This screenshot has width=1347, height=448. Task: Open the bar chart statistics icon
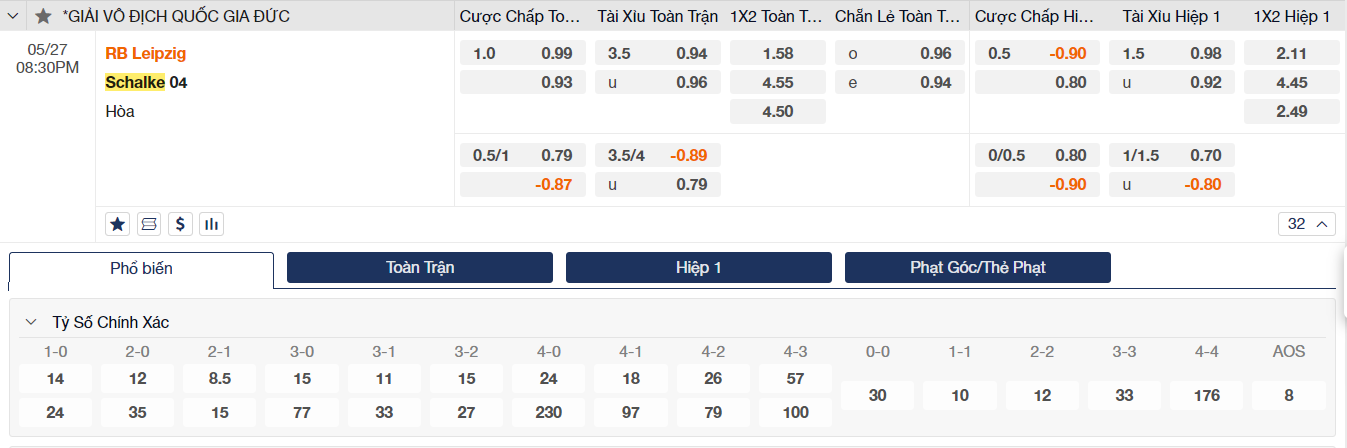tap(211, 224)
